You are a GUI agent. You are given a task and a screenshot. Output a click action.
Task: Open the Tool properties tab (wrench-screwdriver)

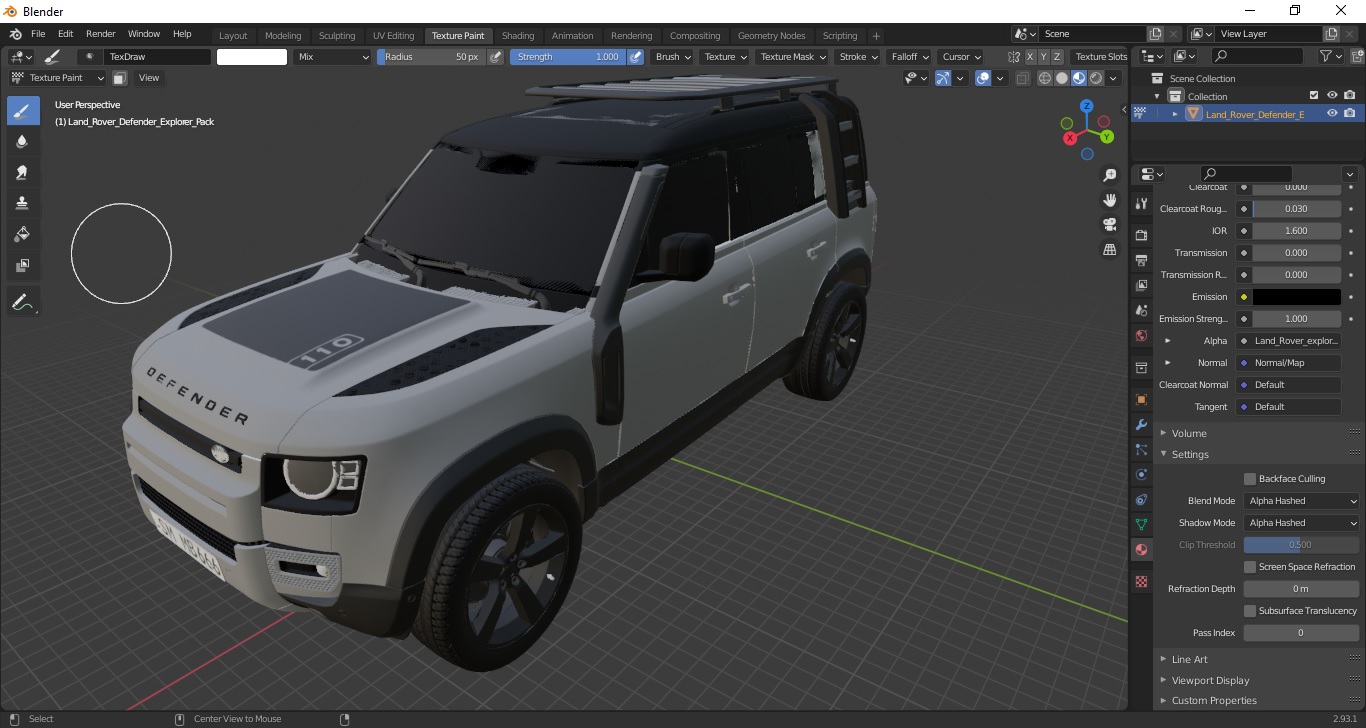pos(1141,203)
